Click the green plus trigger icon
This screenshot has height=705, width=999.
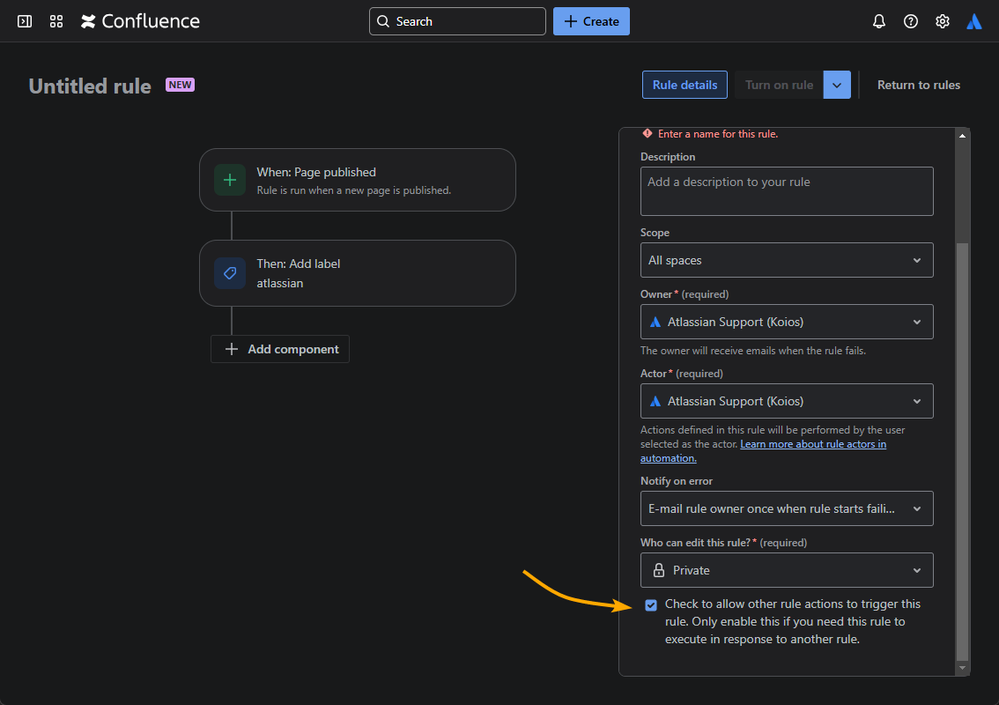pos(230,180)
